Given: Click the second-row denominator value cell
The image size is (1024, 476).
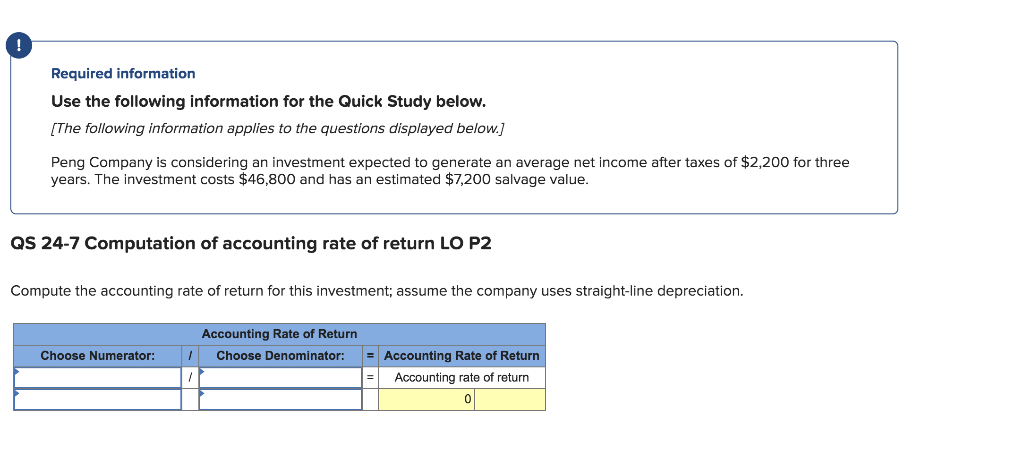Looking at the screenshot, I should (x=280, y=399).
